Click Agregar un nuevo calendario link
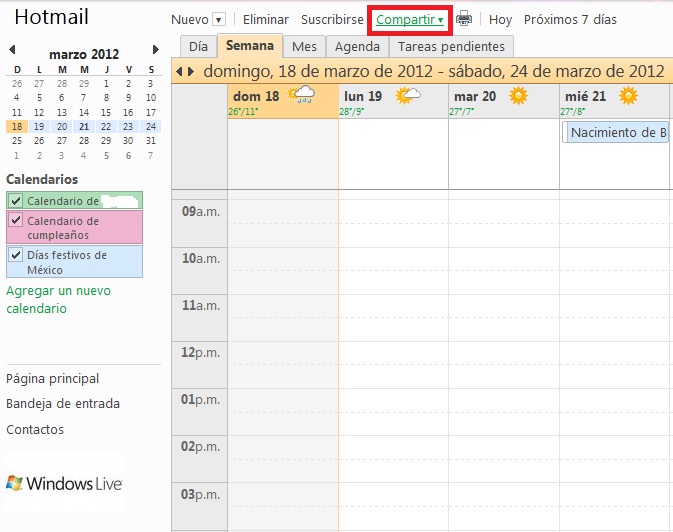 pyautogui.click(x=58, y=299)
